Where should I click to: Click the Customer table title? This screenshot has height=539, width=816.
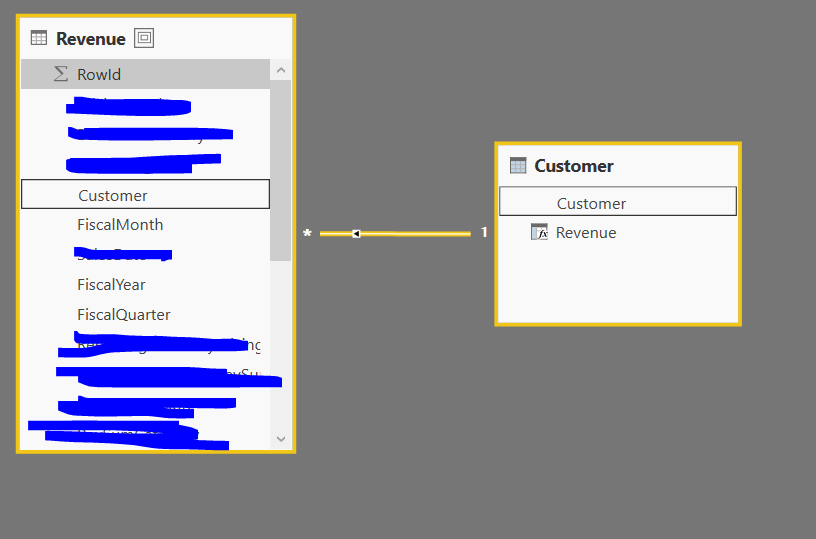[x=574, y=166]
